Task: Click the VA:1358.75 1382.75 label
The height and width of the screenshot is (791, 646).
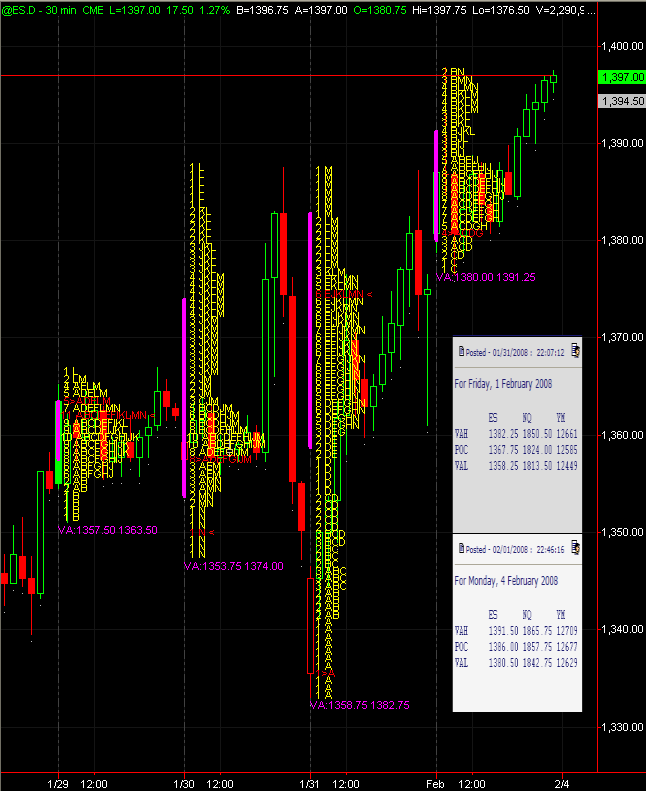Action: [x=360, y=705]
